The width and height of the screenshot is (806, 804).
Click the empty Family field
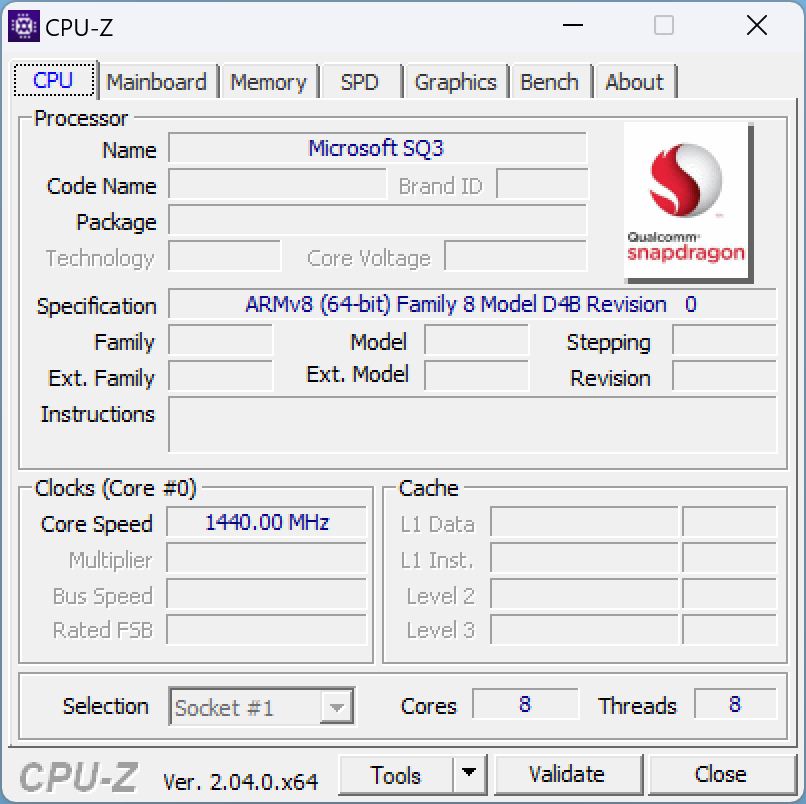tap(221, 340)
